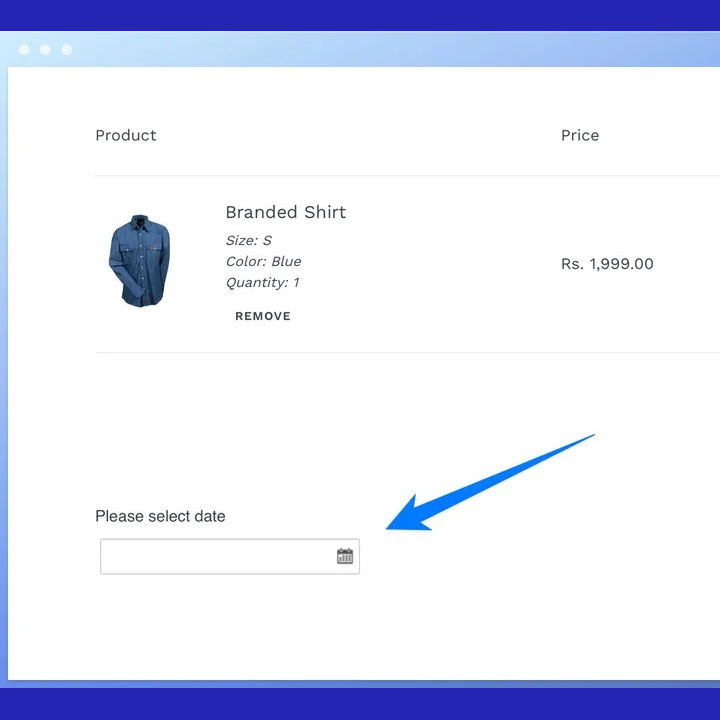Click the Size: S detail text
This screenshot has width=720, height=720.
click(x=248, y=240)
